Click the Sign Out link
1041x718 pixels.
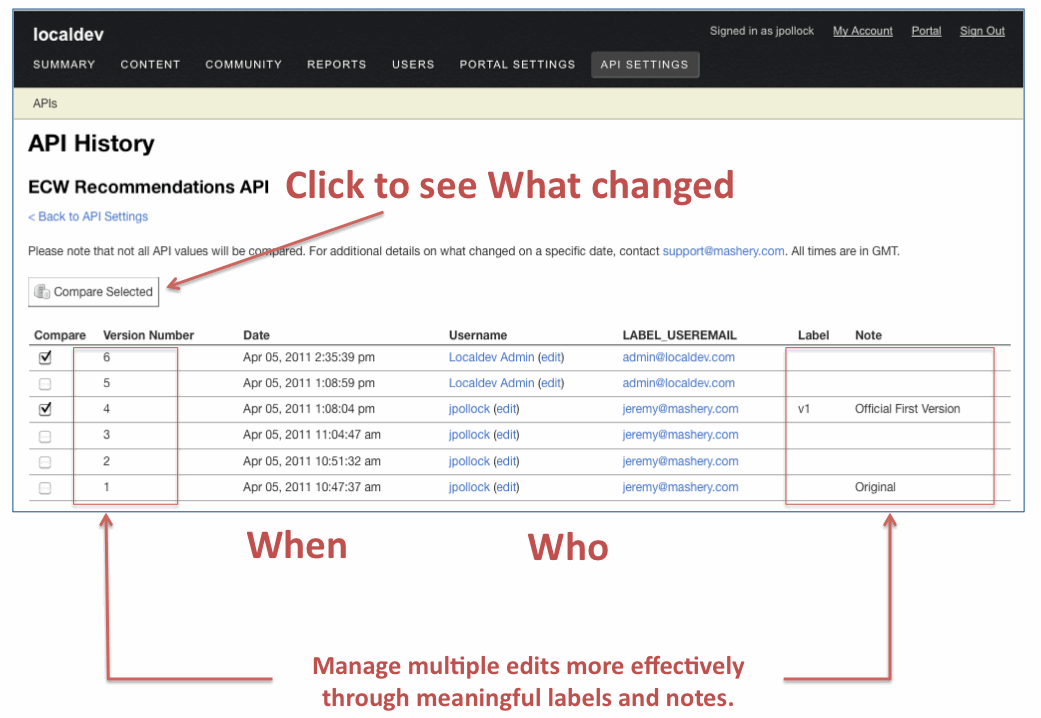click(x=982, y=31)
